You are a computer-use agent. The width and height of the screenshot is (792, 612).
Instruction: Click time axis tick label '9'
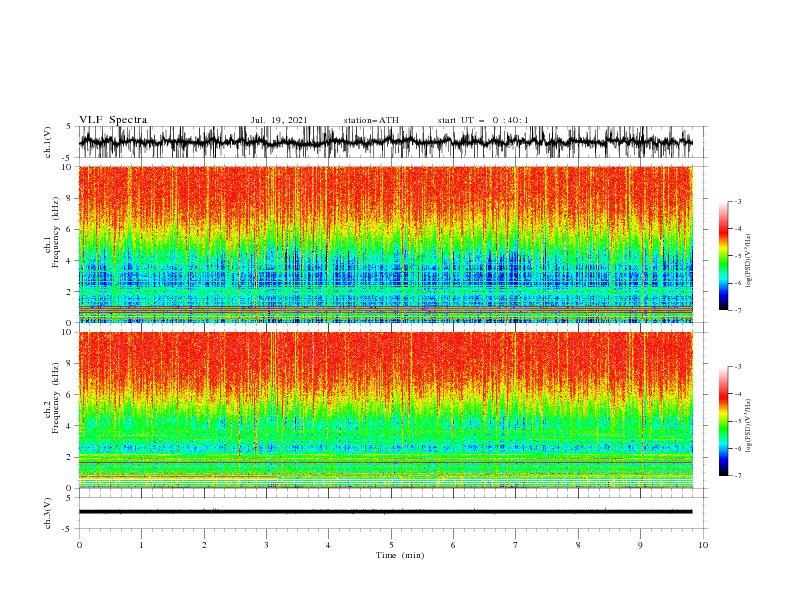[x=640, y=545]
